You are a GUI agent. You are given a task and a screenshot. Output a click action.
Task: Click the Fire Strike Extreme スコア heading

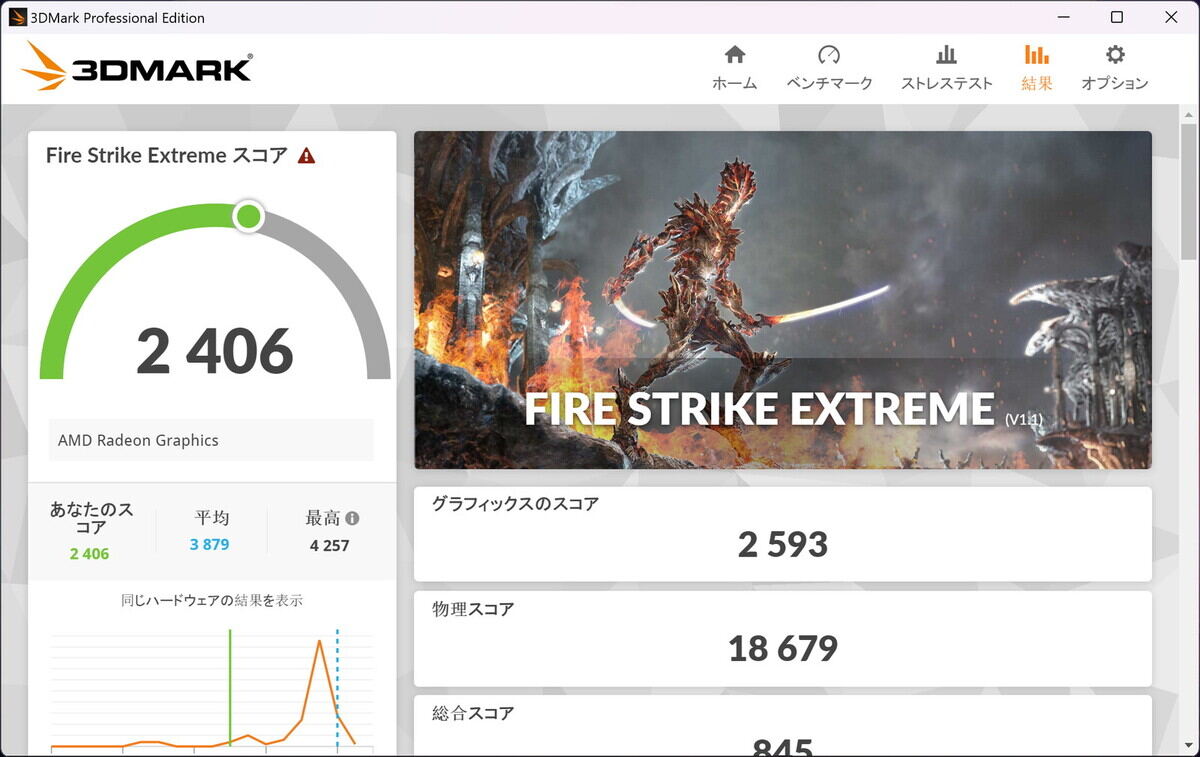pyautogui.click(x=167, y=156)
